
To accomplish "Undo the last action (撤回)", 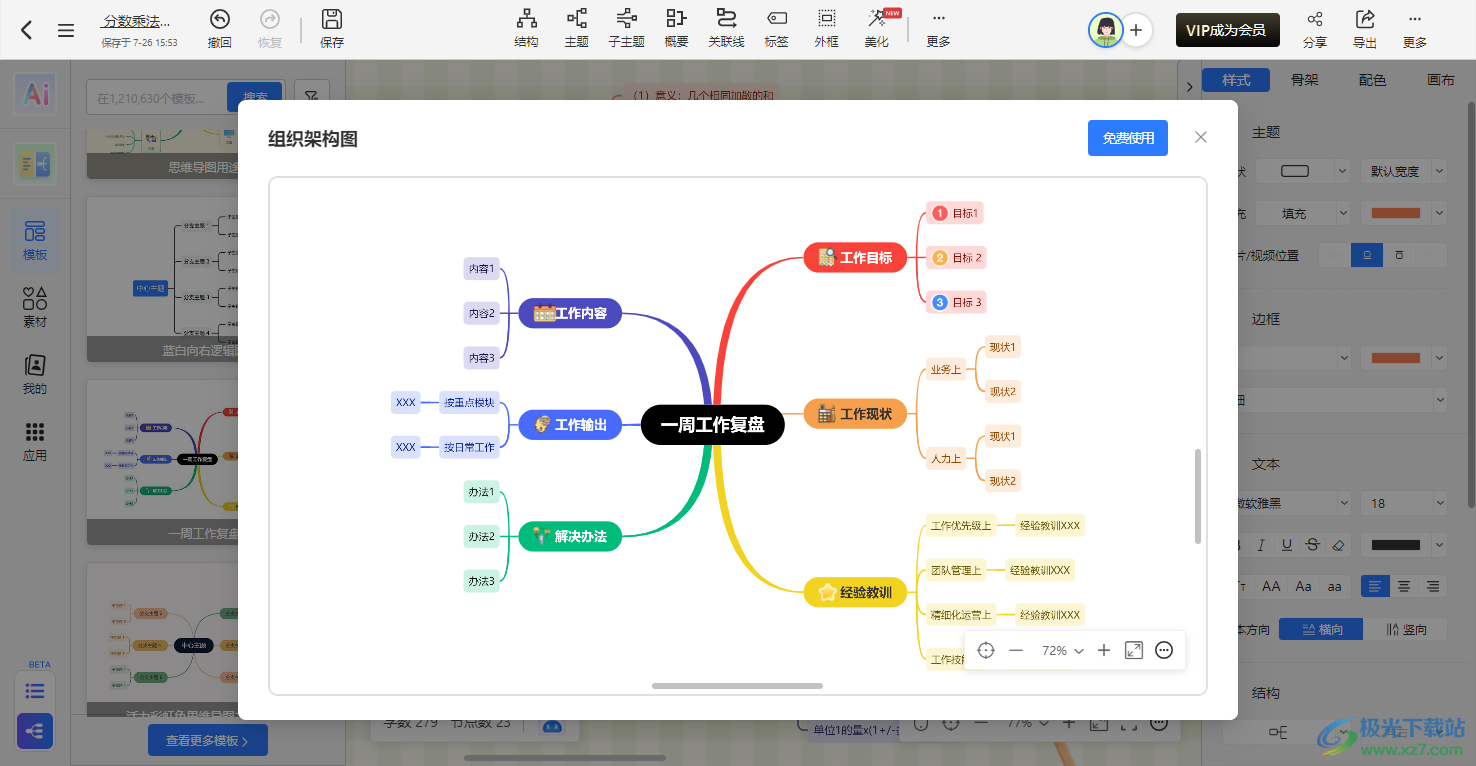I will [x=220, y=29].
